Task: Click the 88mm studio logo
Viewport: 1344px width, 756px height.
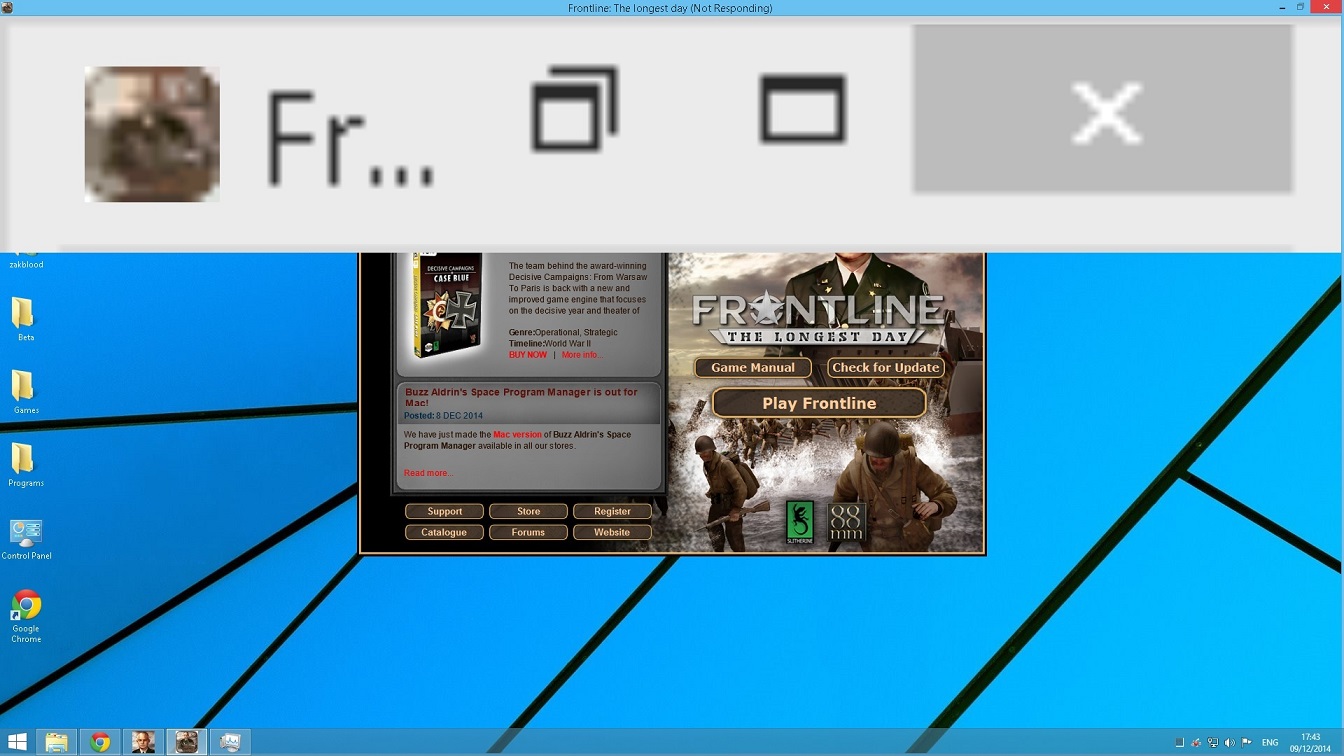Action: [x=846, y=523]
